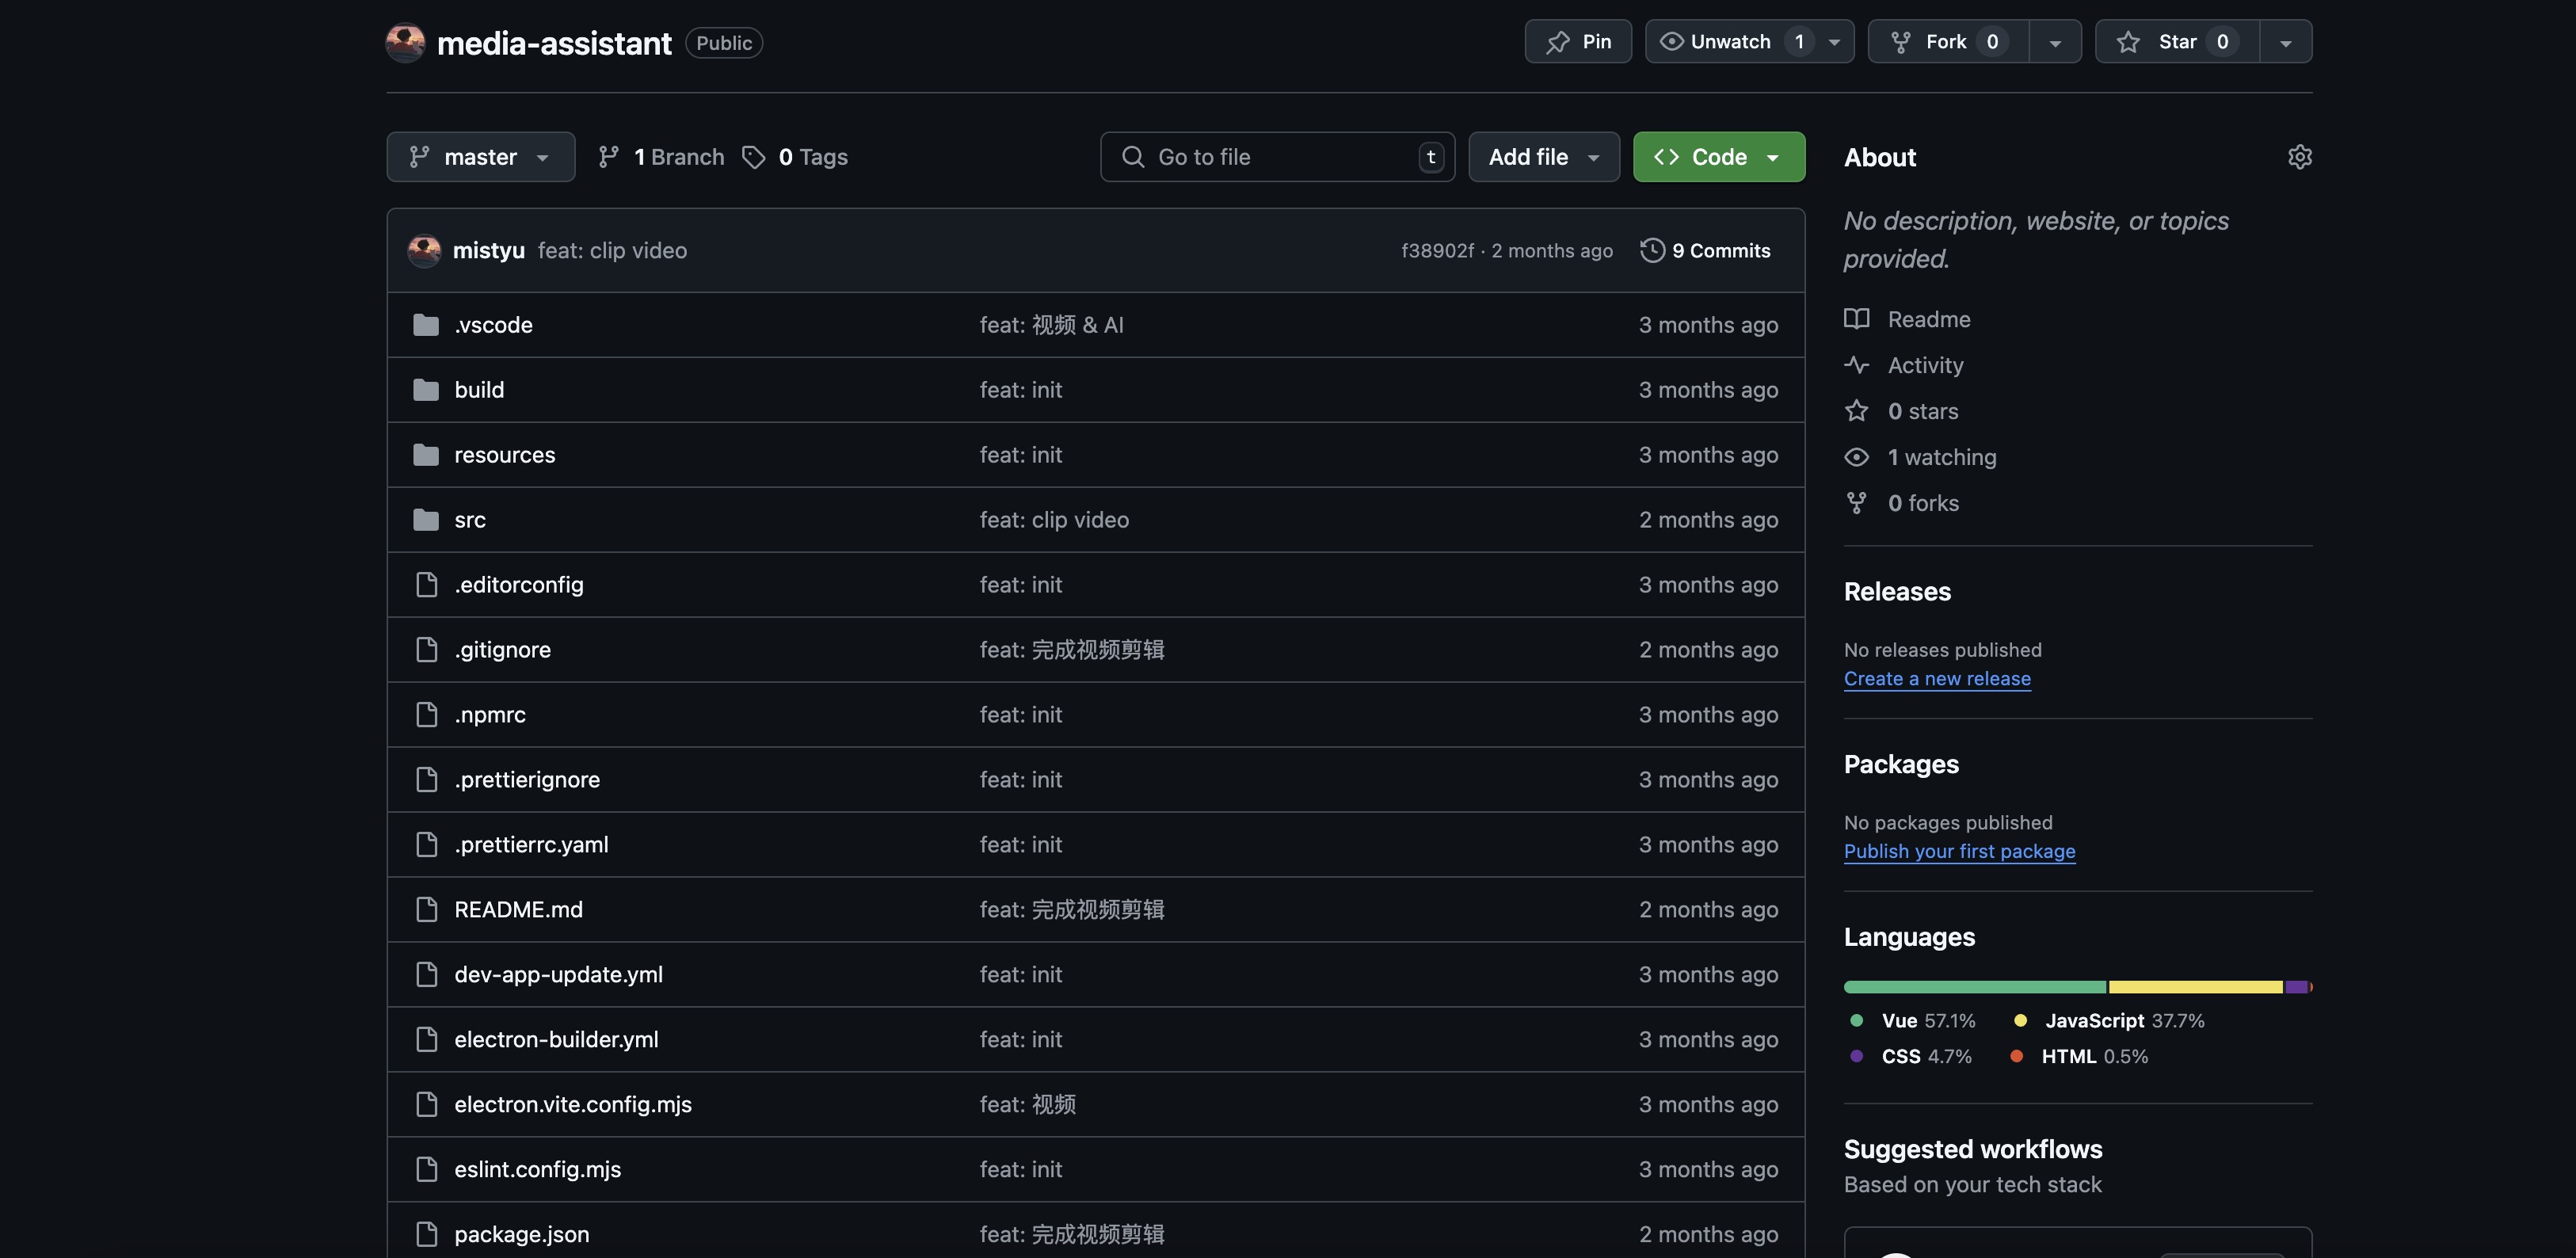2576x1258 pixels.
Task: Click the yellow JavaScript language bar segment
Action: (x=2195, y=987)
